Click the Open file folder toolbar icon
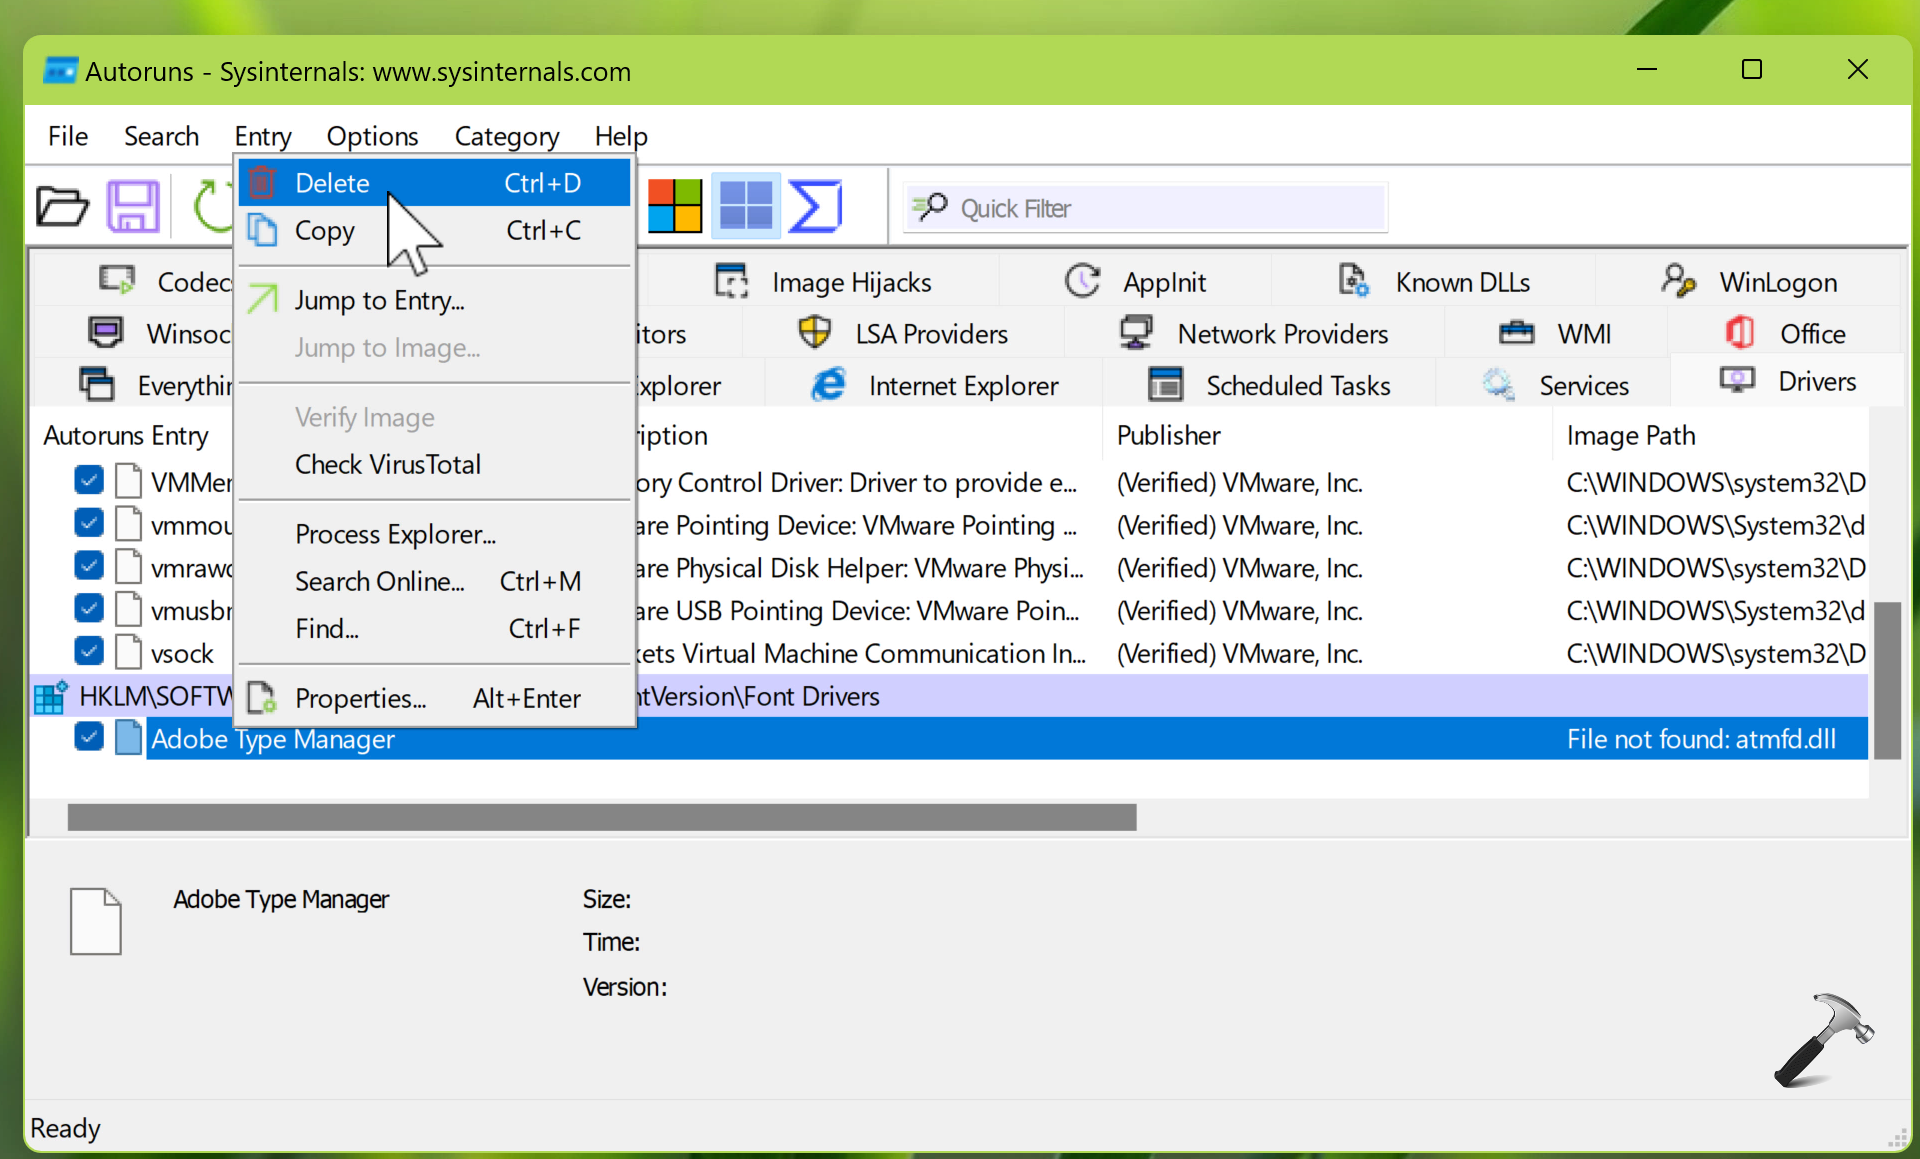Screen dimensions: 1920x1159 [62, 207]
